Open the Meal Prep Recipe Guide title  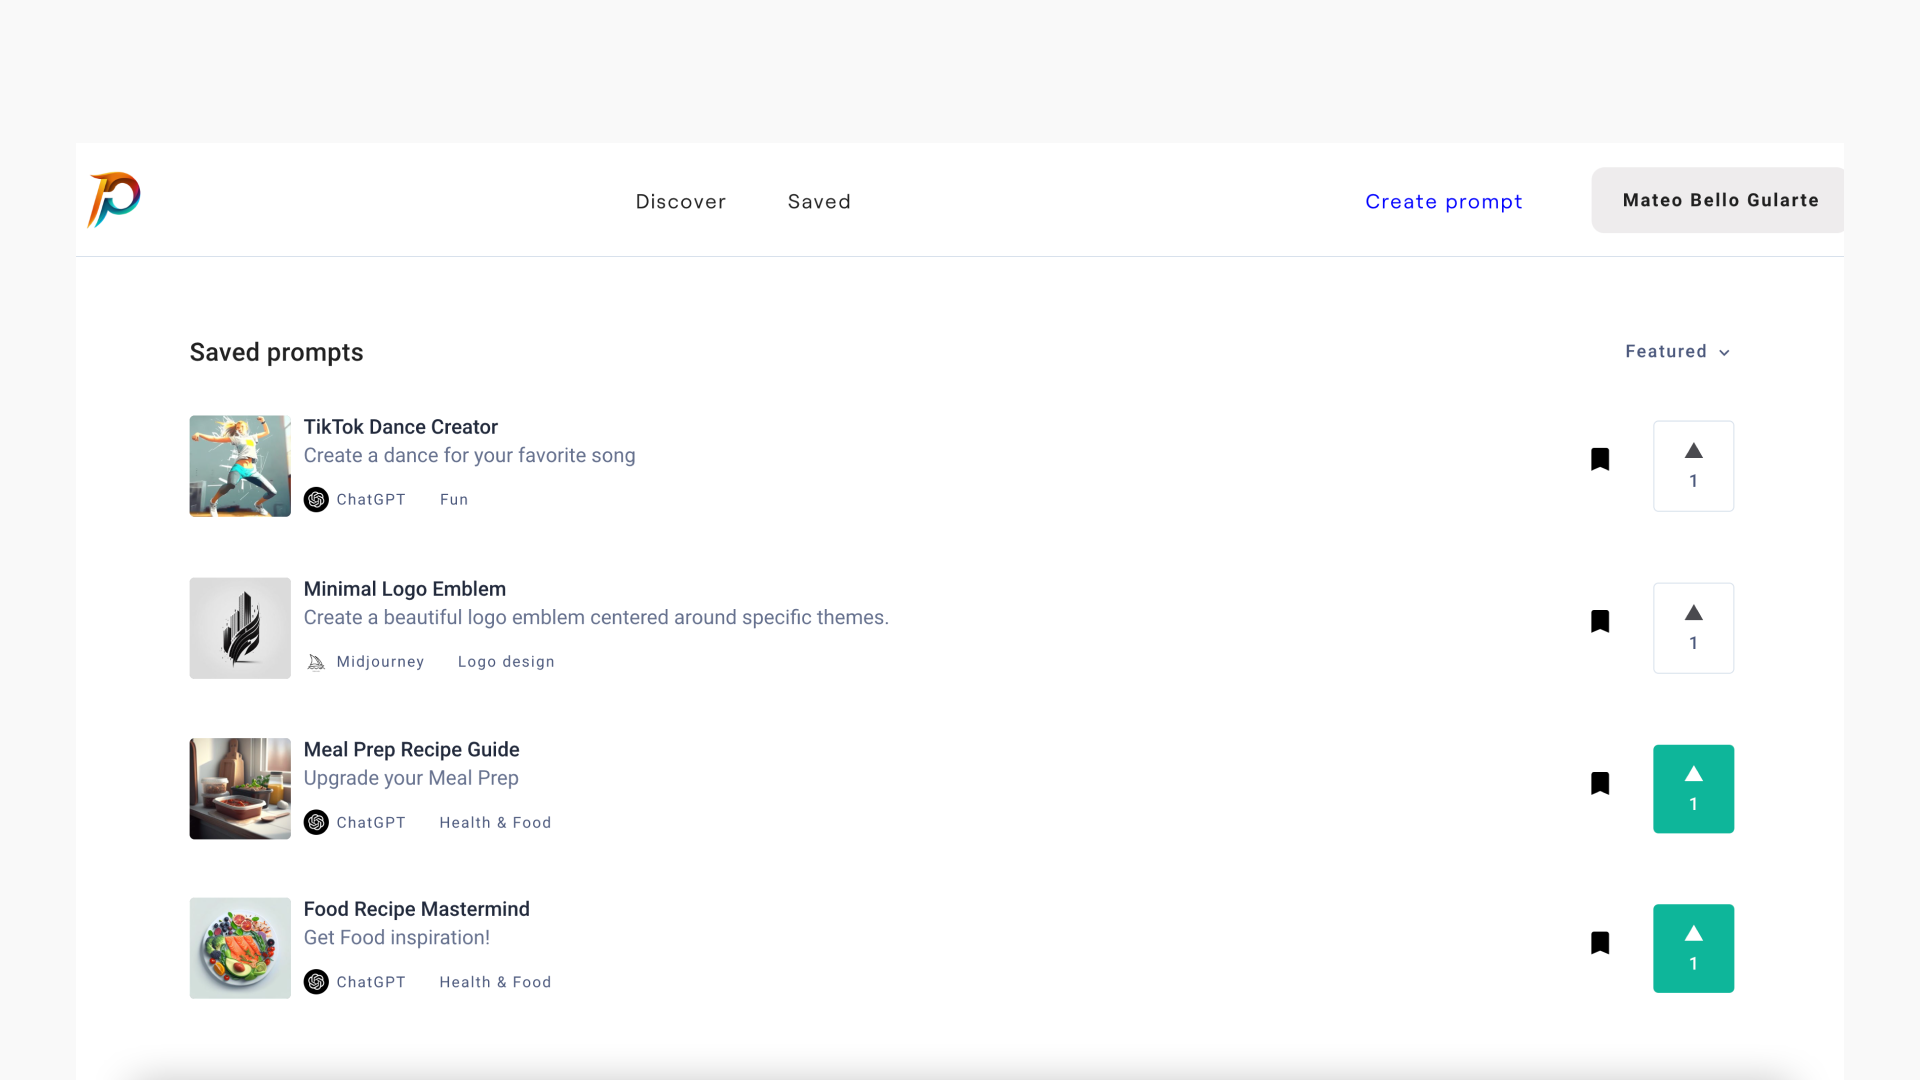coord(411,750)
